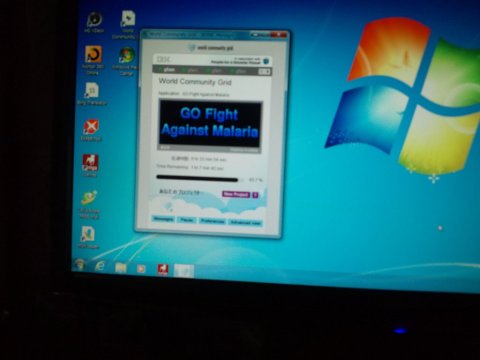Open Internet Explorer from the taskbar
The image size is (480, 360).
[100, 266]
